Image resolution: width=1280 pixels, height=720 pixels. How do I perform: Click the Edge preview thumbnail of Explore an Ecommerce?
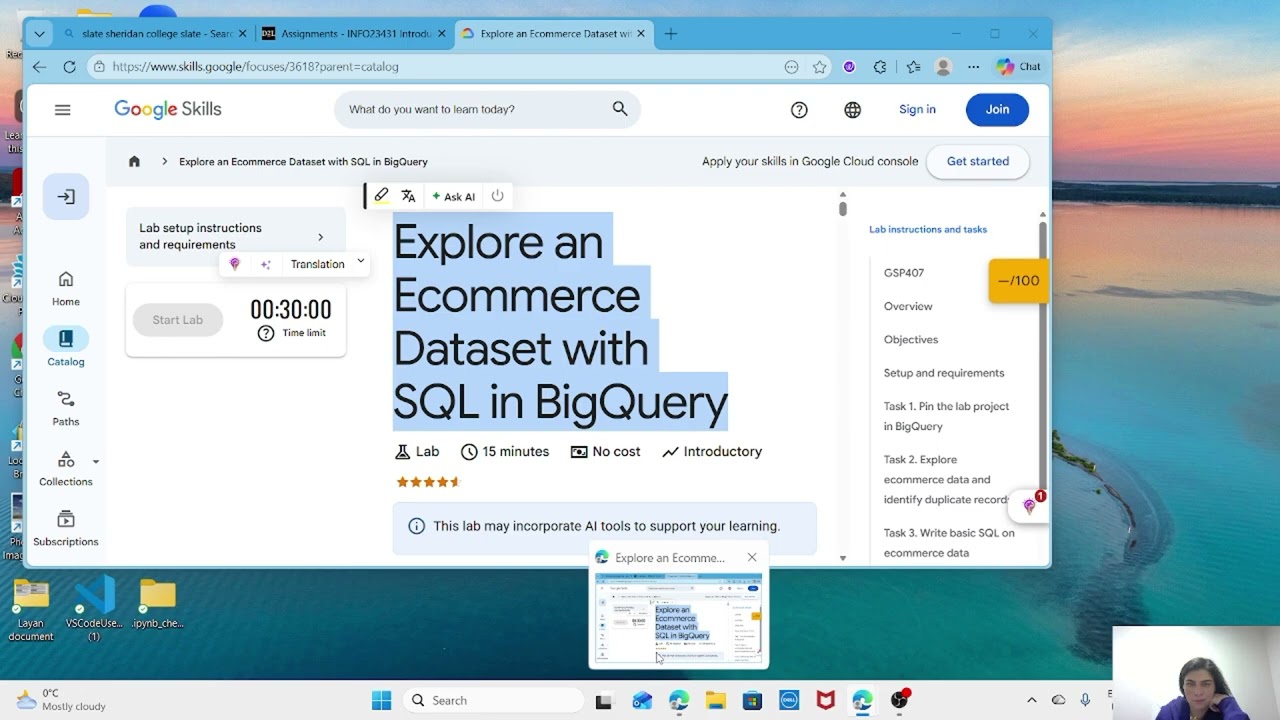point(679,618)
